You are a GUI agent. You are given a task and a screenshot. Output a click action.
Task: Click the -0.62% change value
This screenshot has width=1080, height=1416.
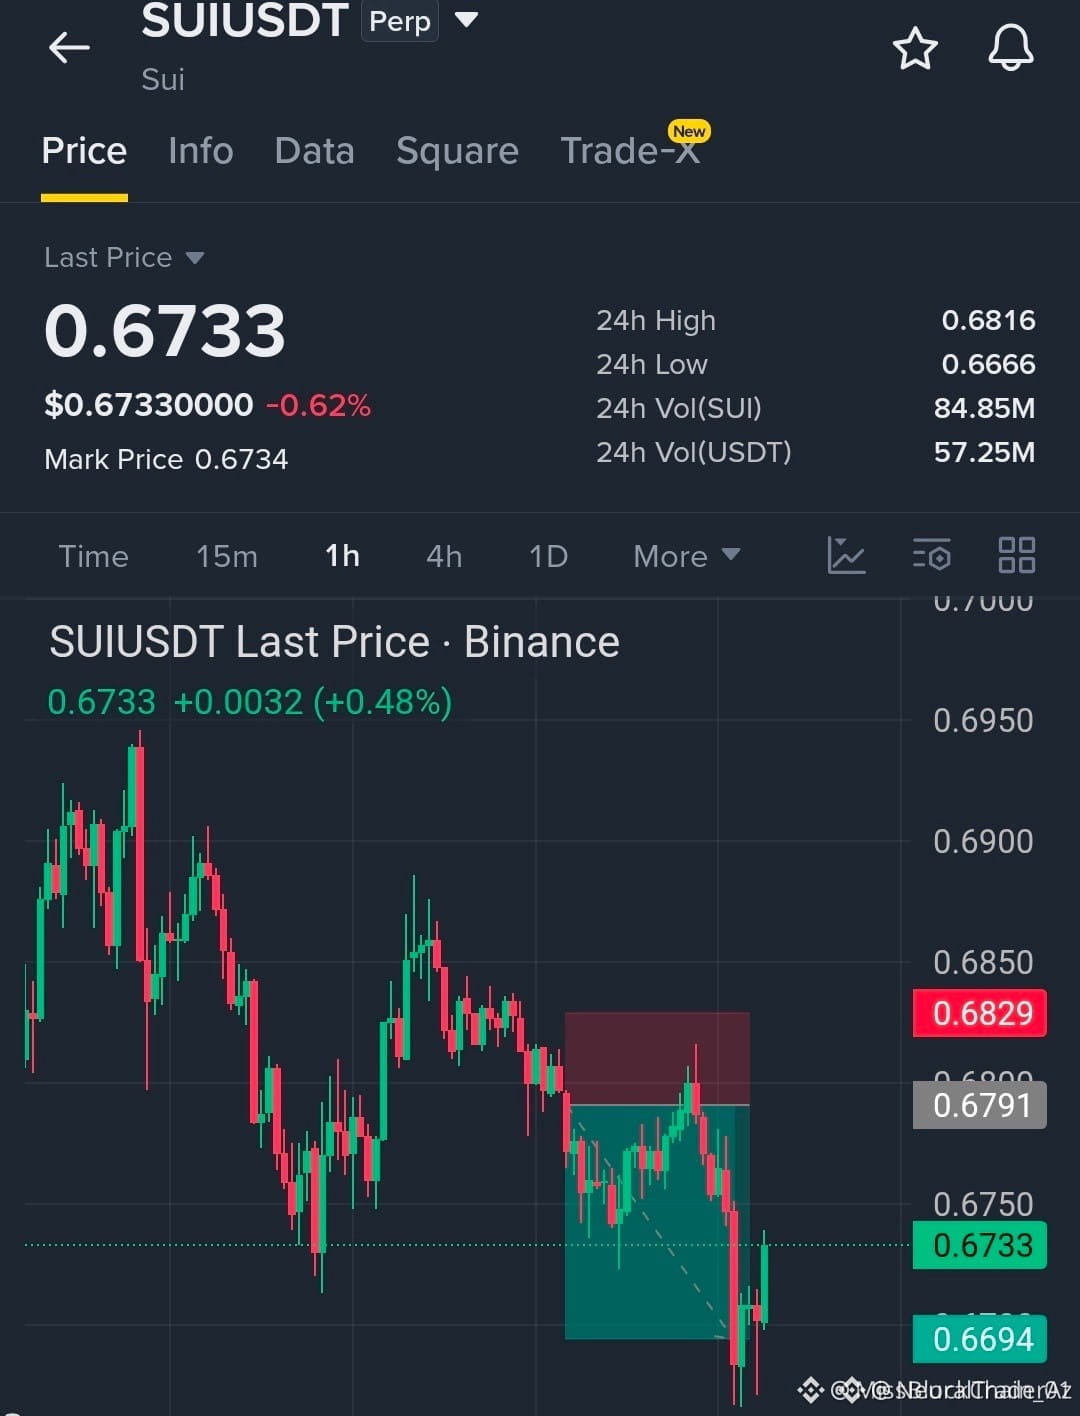(x=318, y=405)
